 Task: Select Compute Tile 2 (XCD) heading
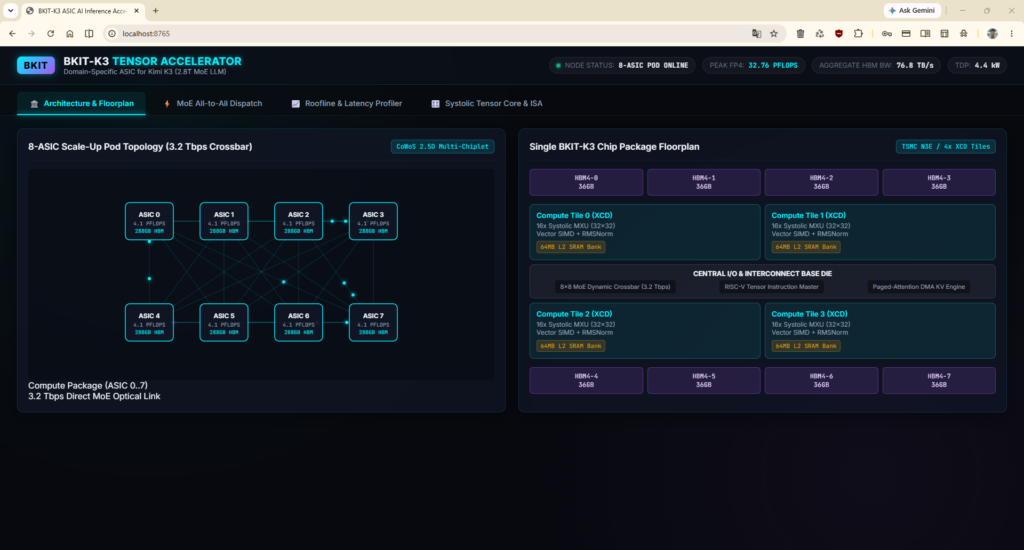pyautogui.click(x=574, y=314)
